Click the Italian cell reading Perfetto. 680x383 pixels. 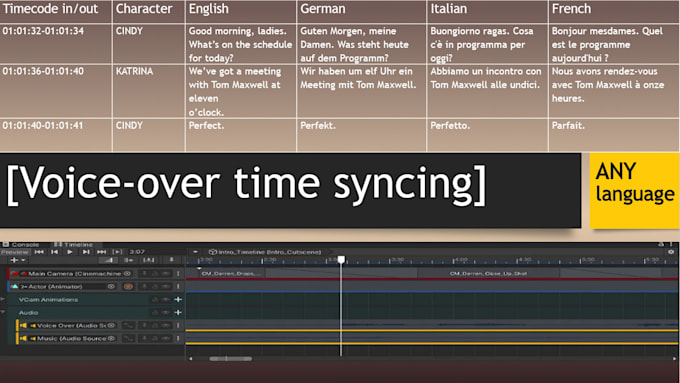[487, 135]
